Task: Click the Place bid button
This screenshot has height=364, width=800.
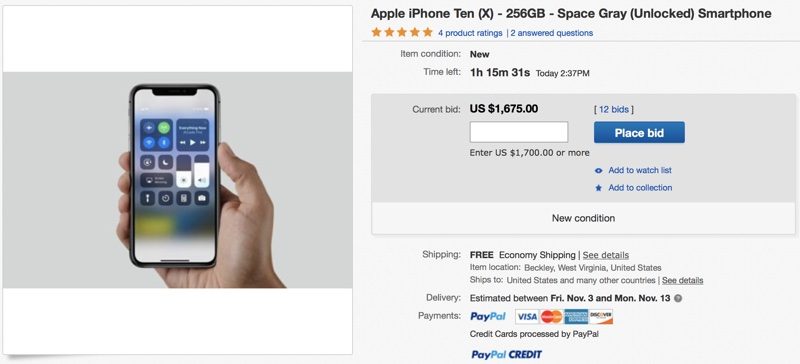Action: click(639, 133)
